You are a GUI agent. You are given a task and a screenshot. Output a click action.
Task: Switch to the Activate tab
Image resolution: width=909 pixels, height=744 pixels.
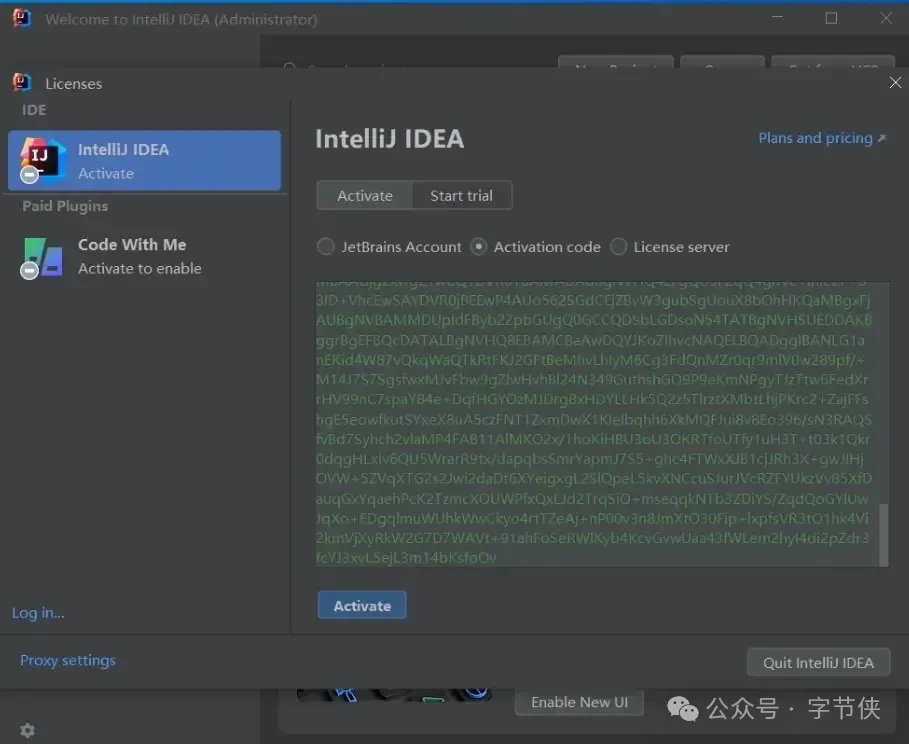click(365, 195)
